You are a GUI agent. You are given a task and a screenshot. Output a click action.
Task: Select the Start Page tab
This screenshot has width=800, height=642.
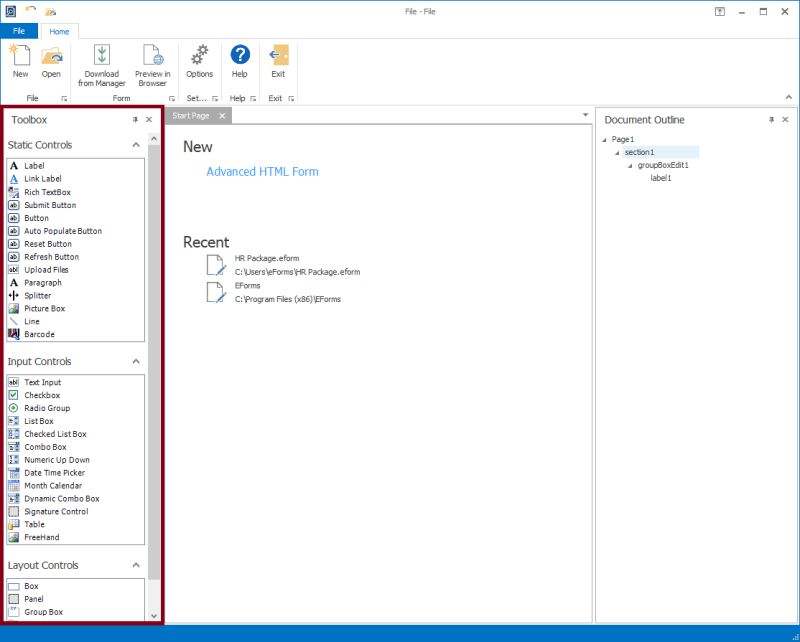tap(191, 116)
